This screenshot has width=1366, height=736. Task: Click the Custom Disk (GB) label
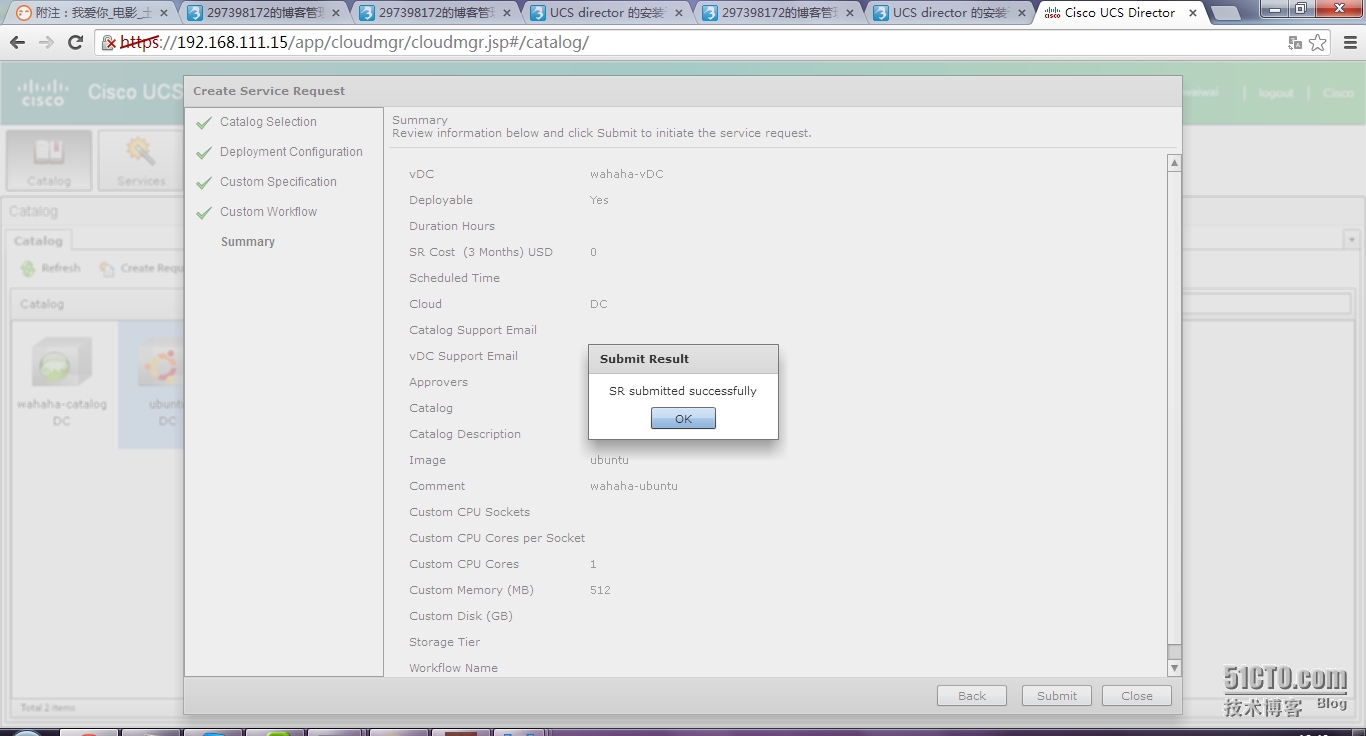tap(461, 616)
